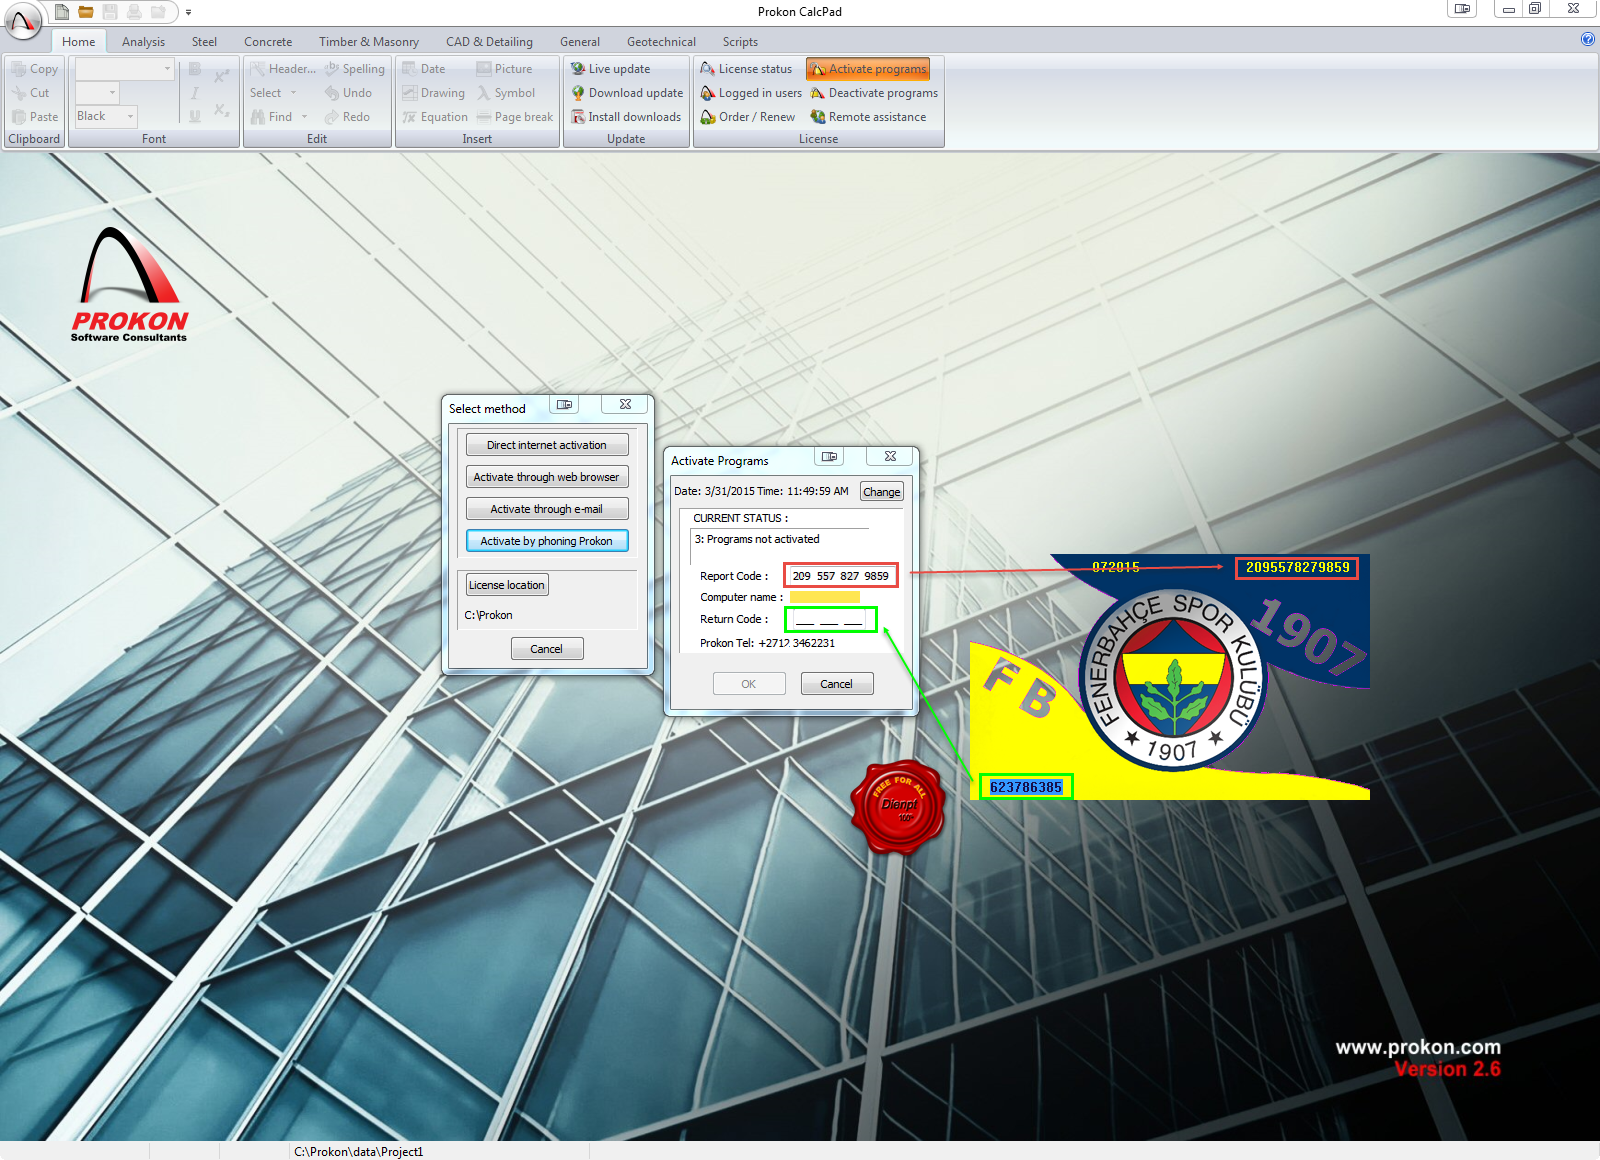
Task: Toggle Subscript formatting
Action: (x=222, y=111)
